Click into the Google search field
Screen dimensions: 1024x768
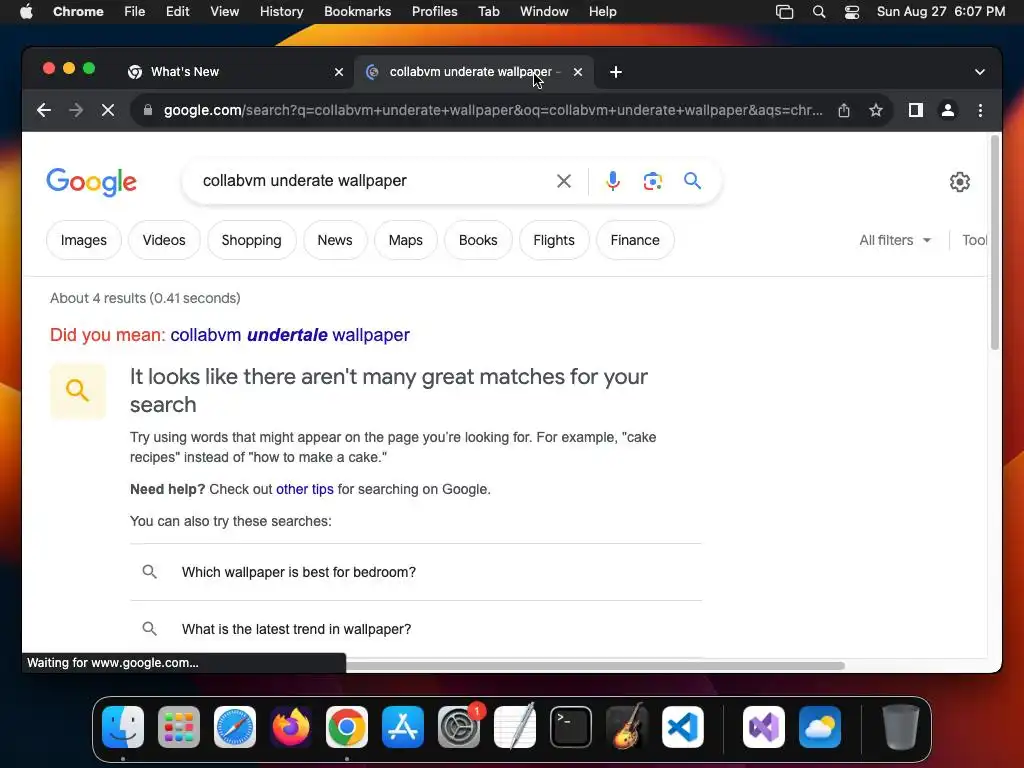(x=372, y=181)
